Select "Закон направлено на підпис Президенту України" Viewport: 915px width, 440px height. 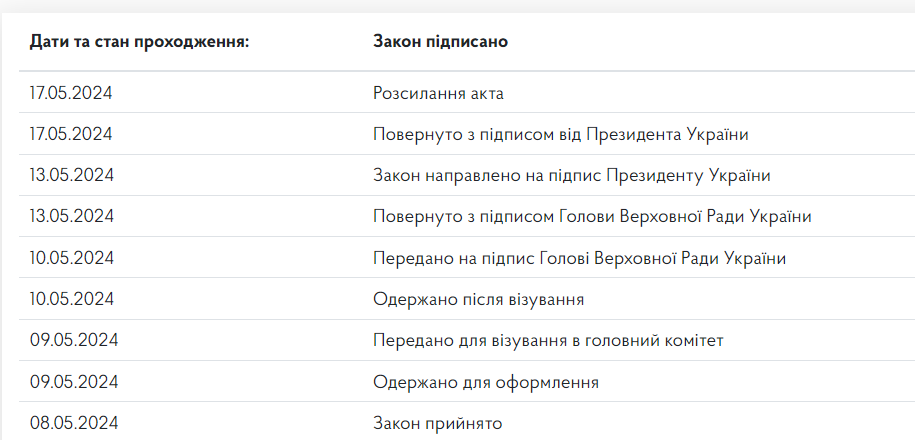point(571,175)
